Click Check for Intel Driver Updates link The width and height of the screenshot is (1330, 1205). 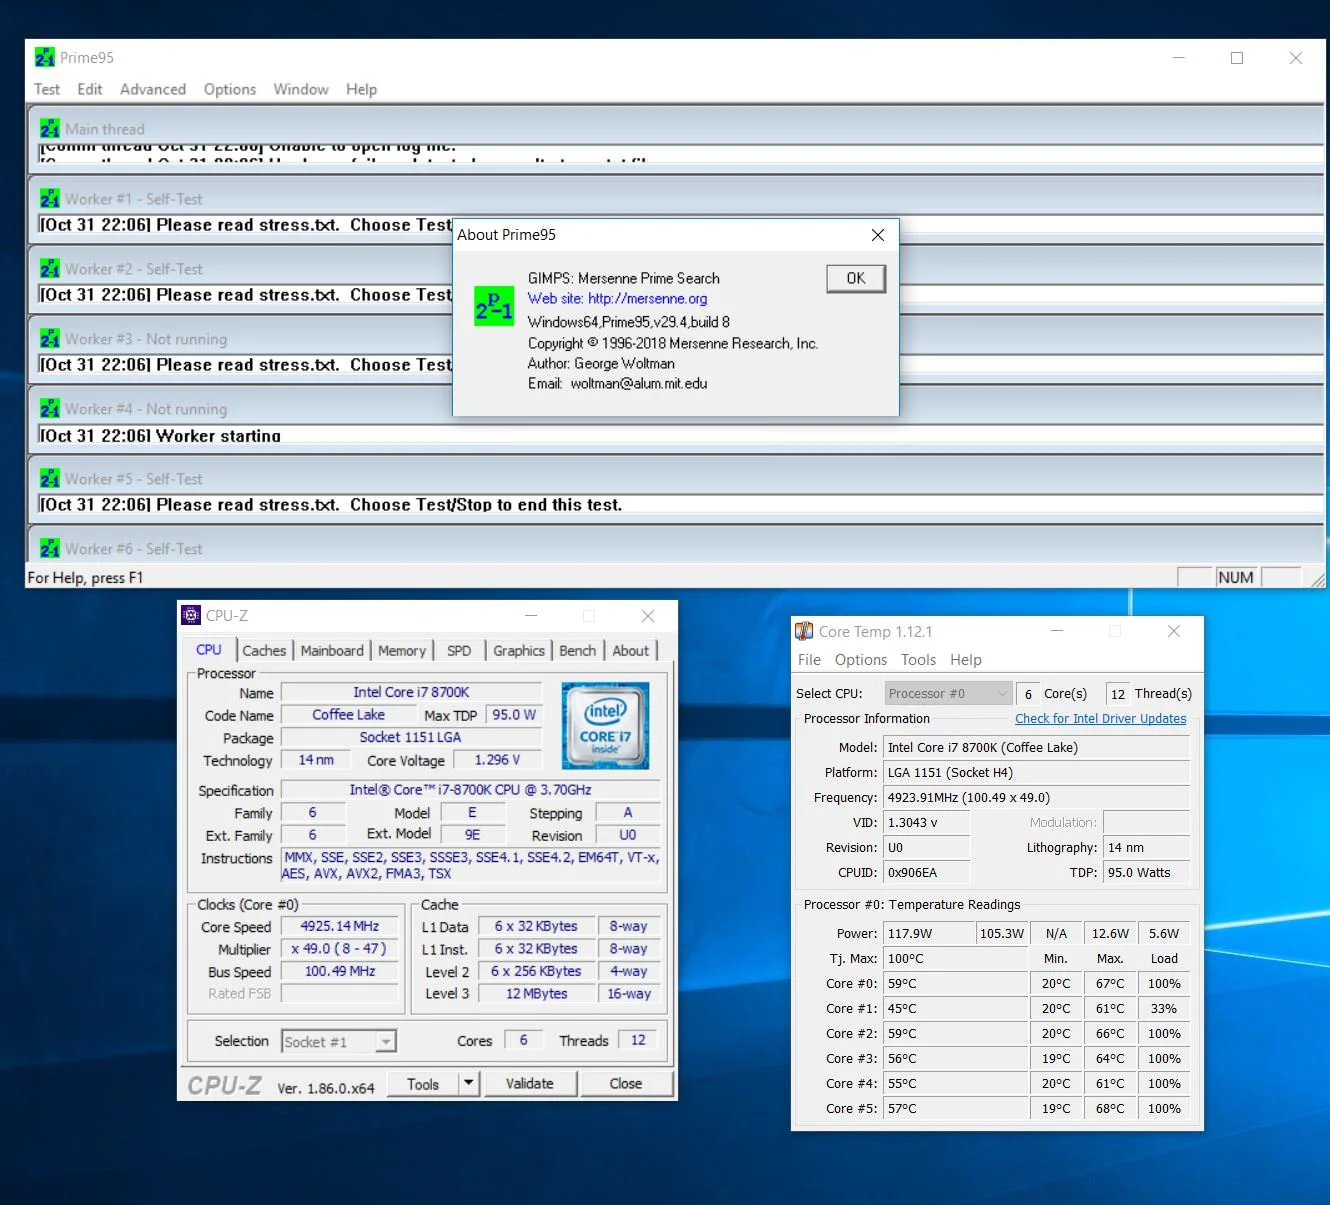tap(1100, 719)
